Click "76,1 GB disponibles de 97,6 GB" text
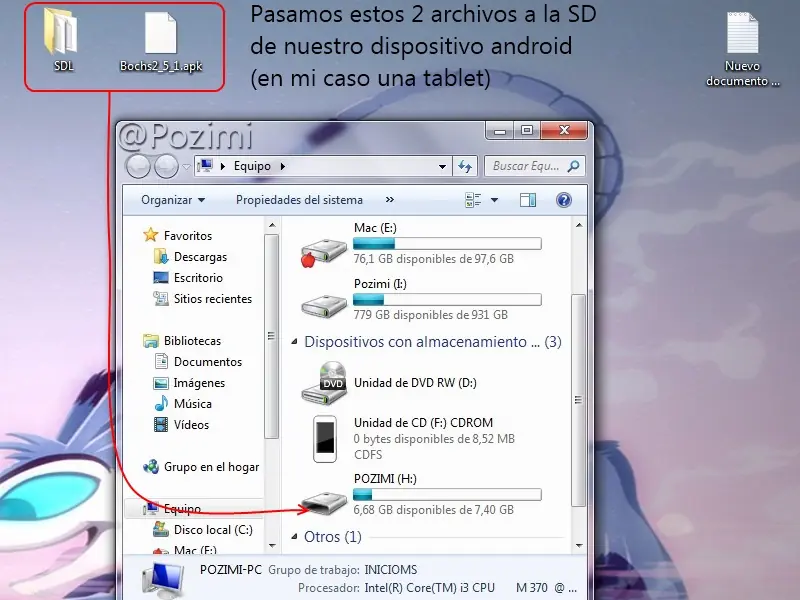Viewport: 800px width, 600px height. pos(433,259)
